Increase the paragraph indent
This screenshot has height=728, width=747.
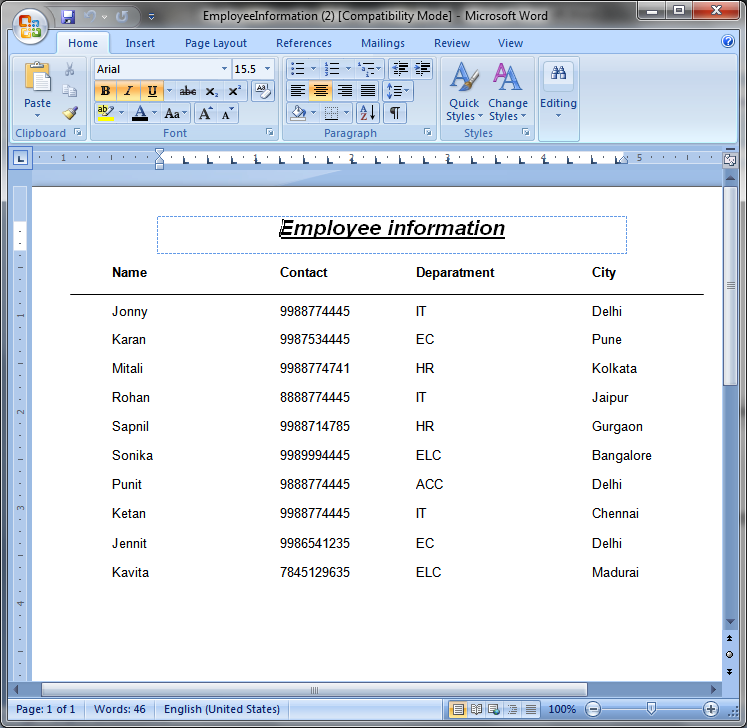423,69
